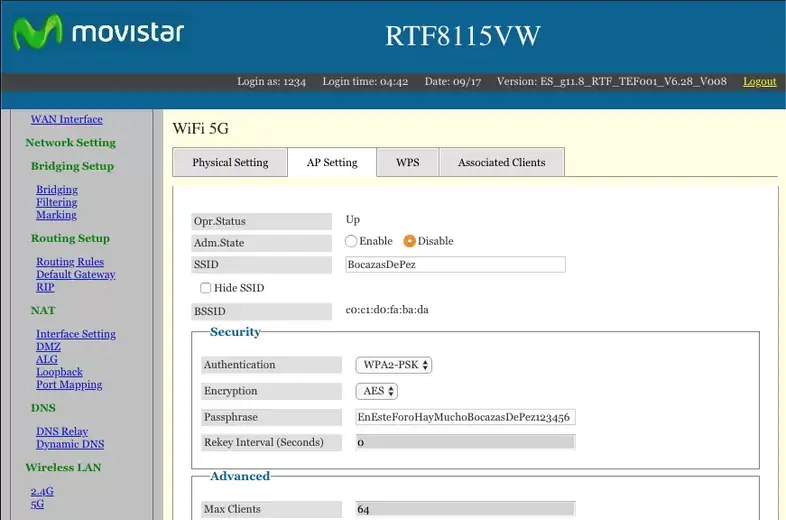The height and width of the screenshot is (520, 786).
Task: Click the Passphrase input field
Action: (465, 417)
